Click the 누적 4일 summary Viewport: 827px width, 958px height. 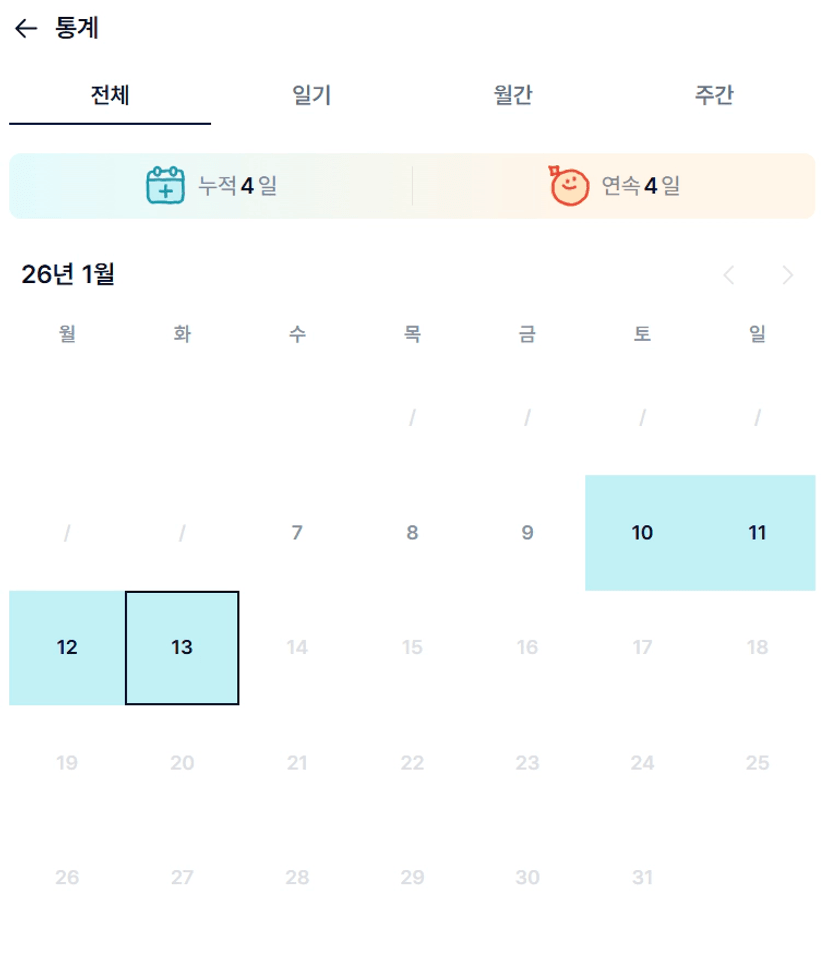pos(237,185)
